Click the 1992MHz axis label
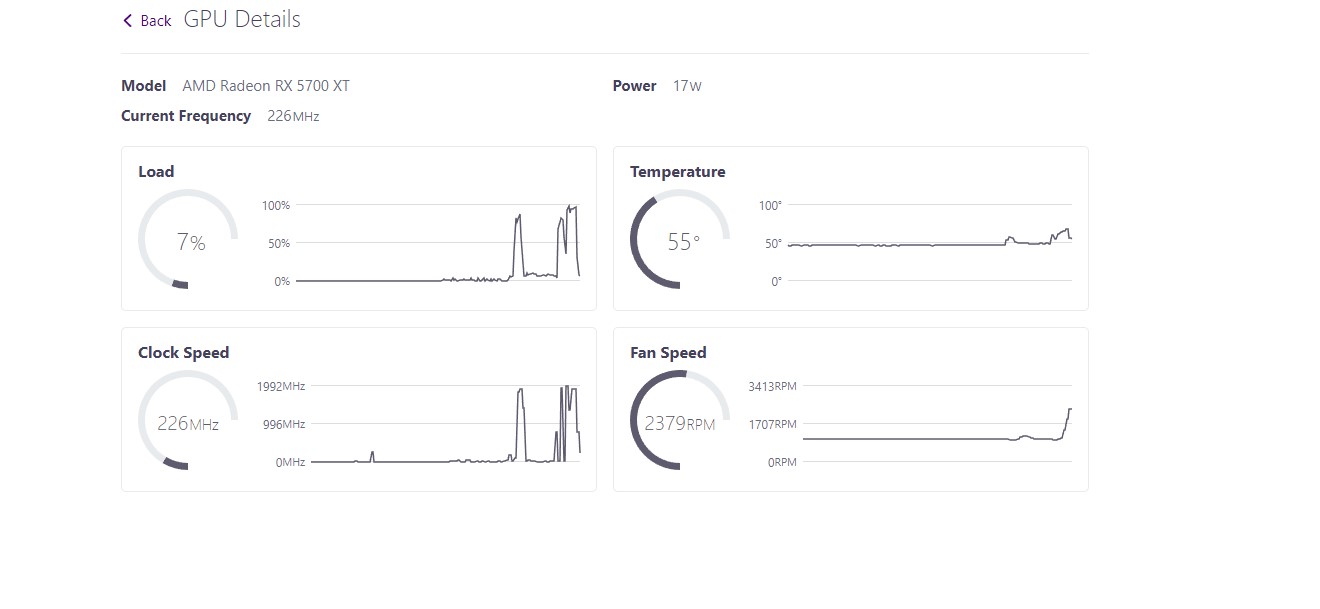This screenshot has height=609, width=1320. [282, 386]
